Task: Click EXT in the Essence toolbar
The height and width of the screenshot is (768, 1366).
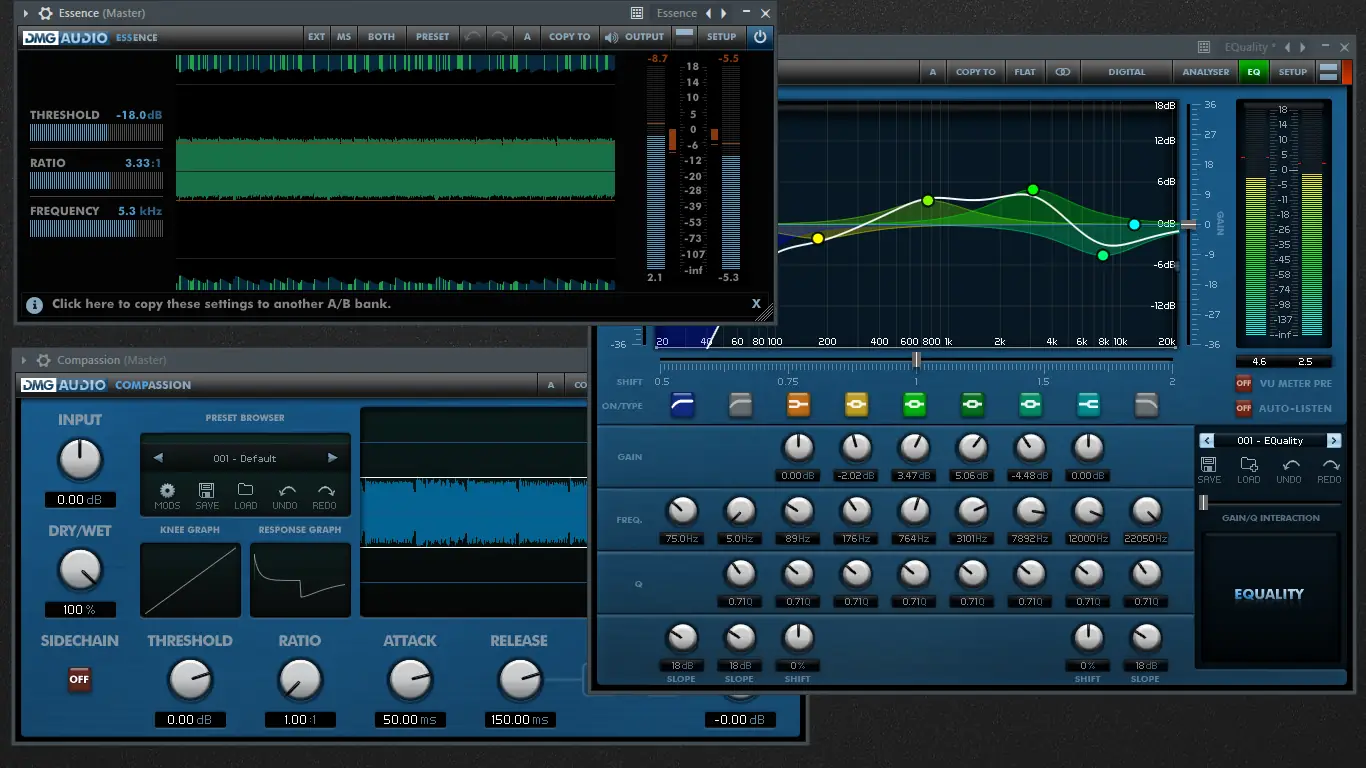Action: pos(317,37)
